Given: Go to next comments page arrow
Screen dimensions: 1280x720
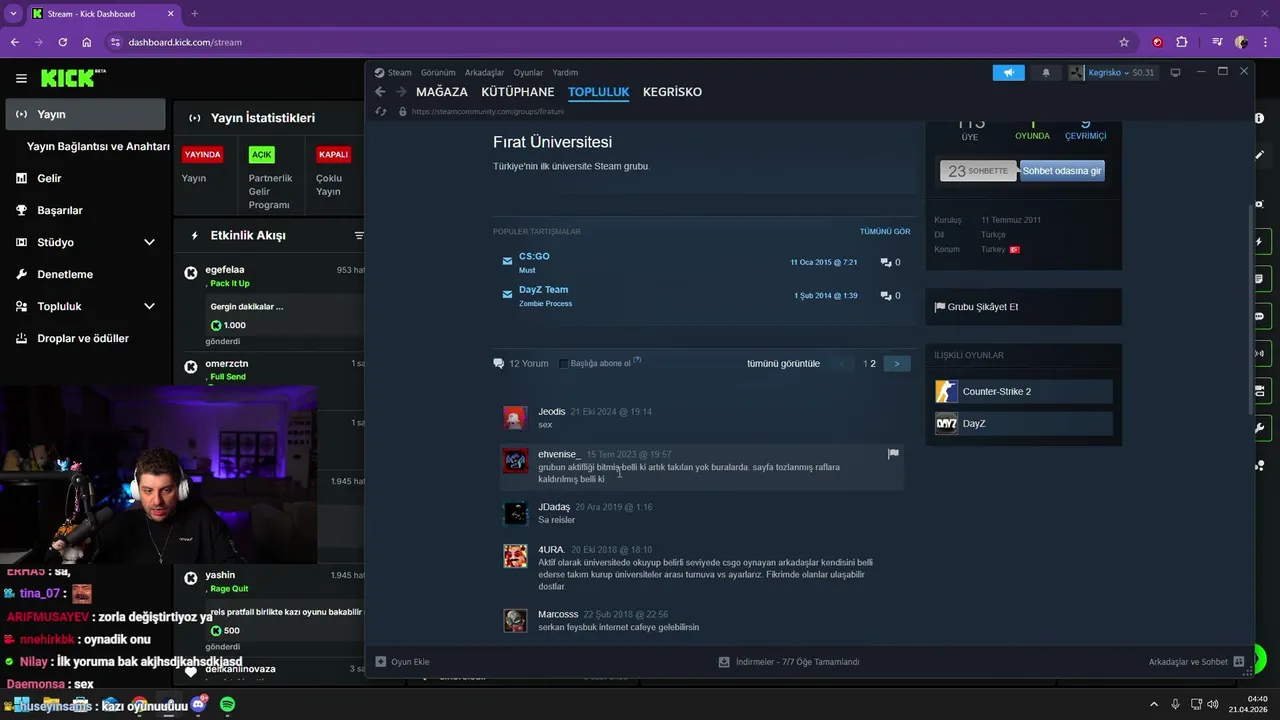Looking at the screenshot, I should 897,364.
